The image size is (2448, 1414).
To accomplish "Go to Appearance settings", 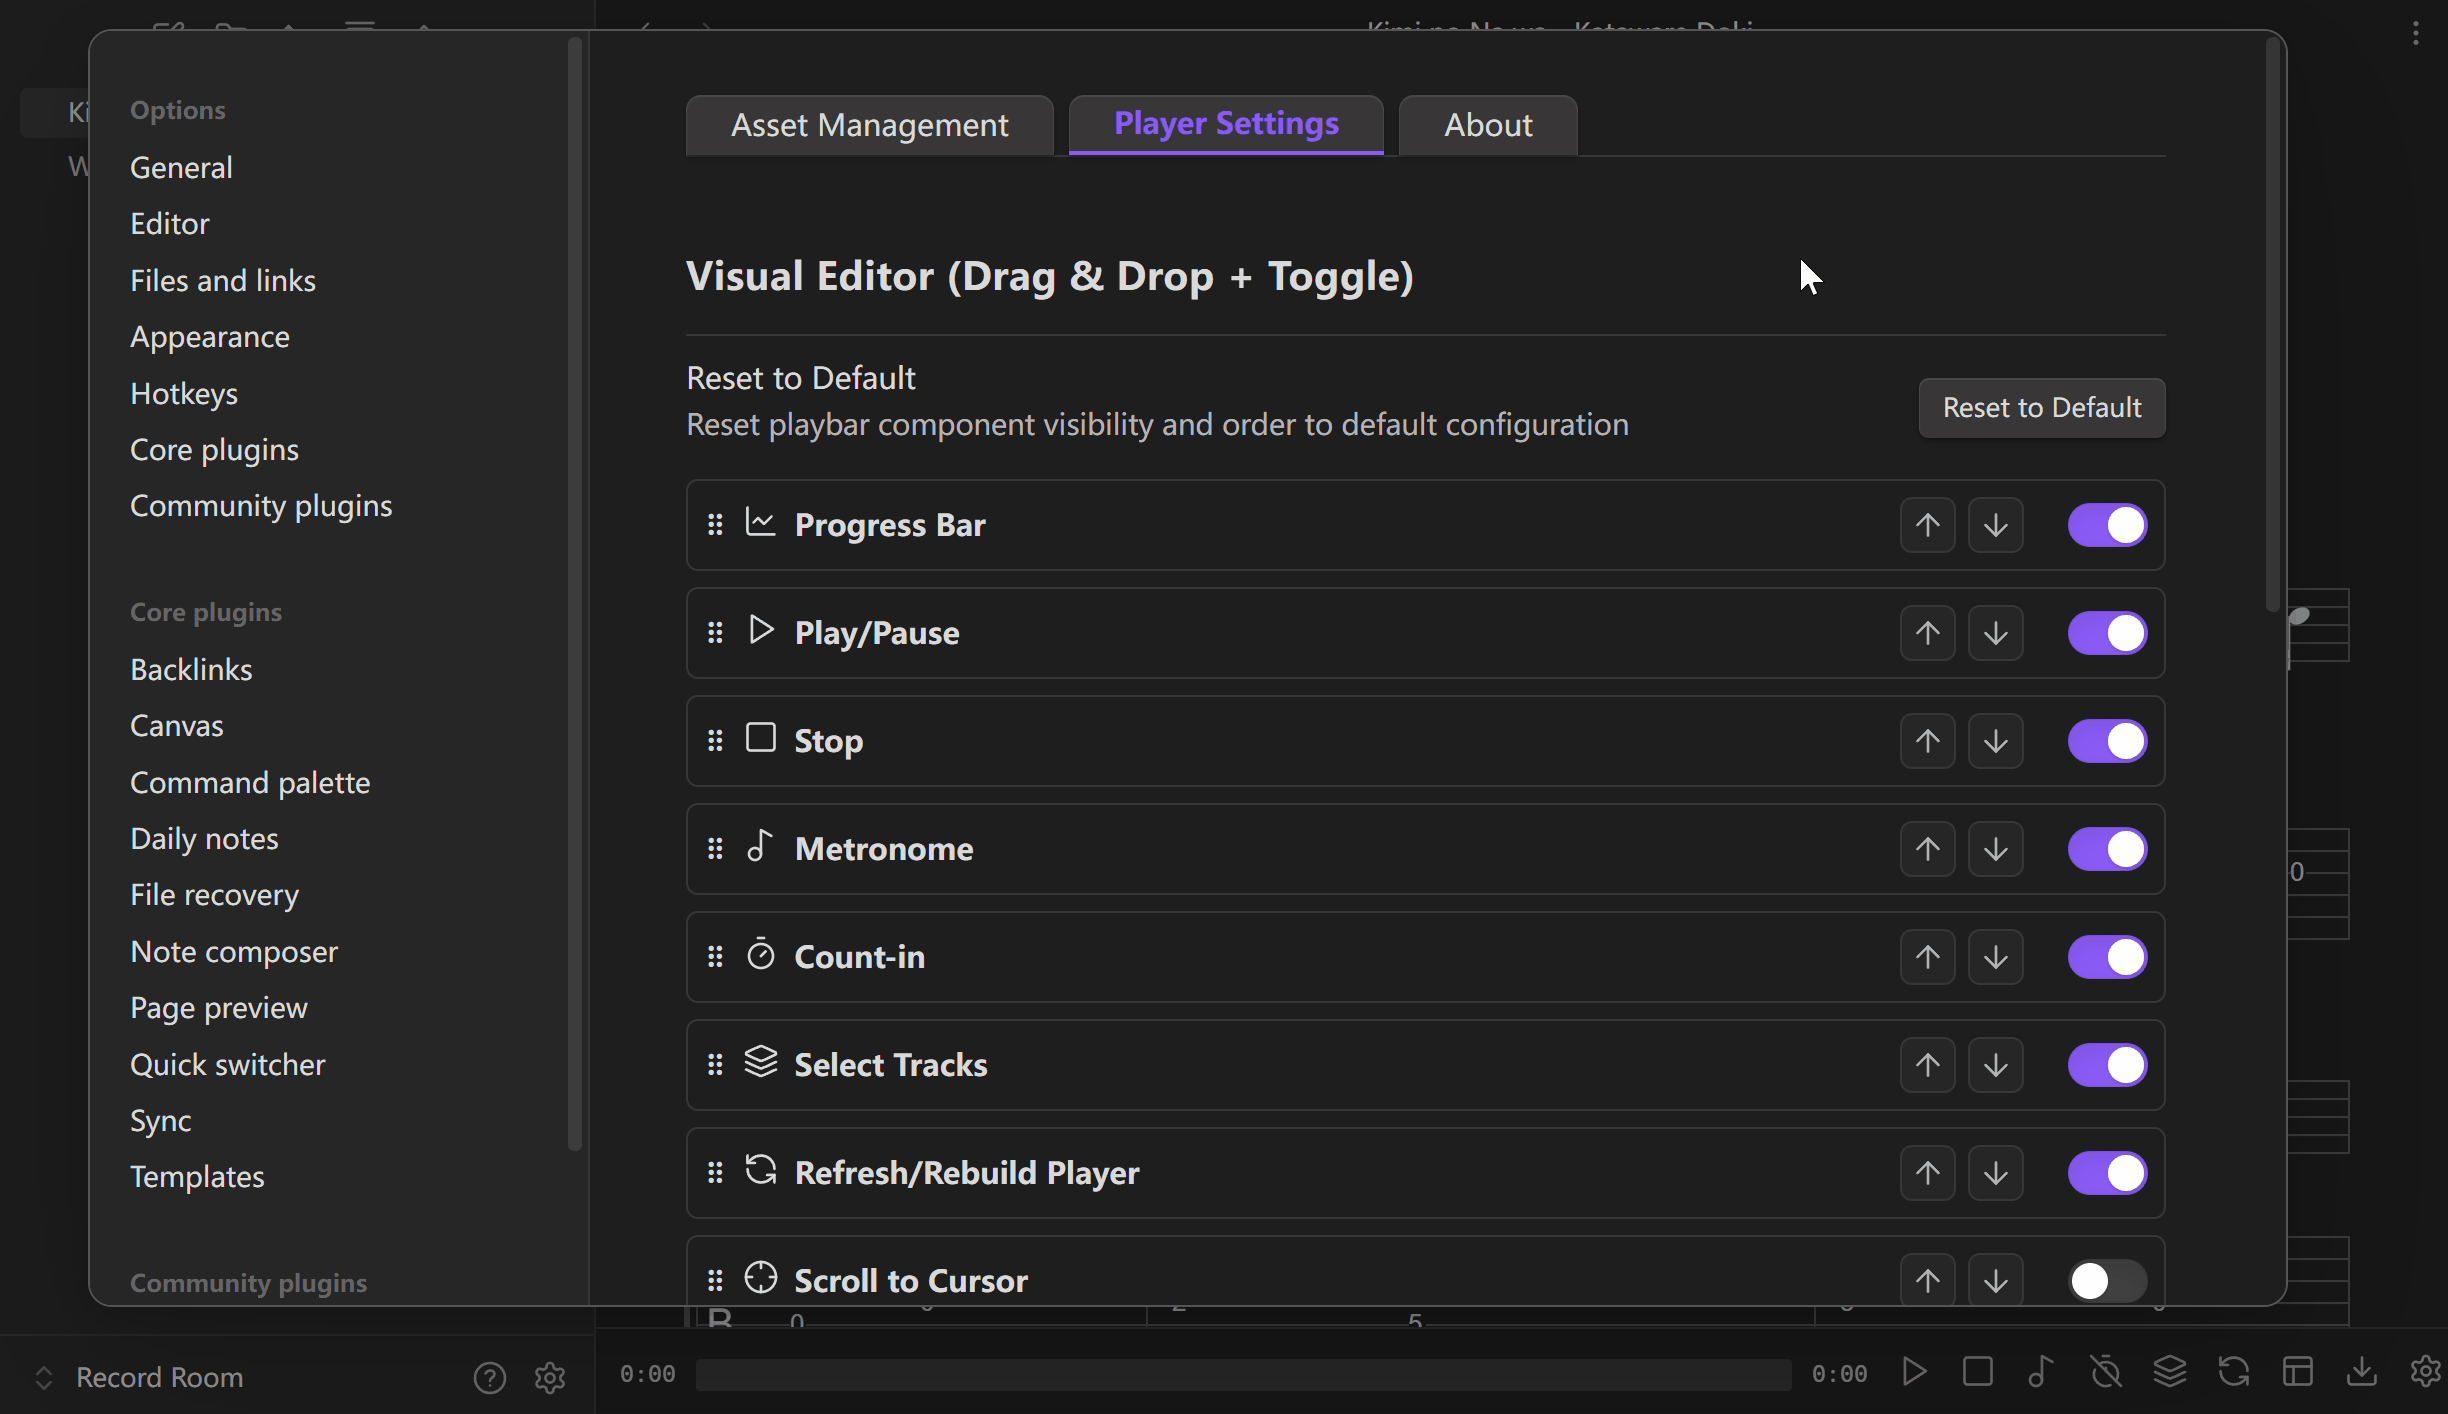I will pyautogui.click(x=210, y=337).
